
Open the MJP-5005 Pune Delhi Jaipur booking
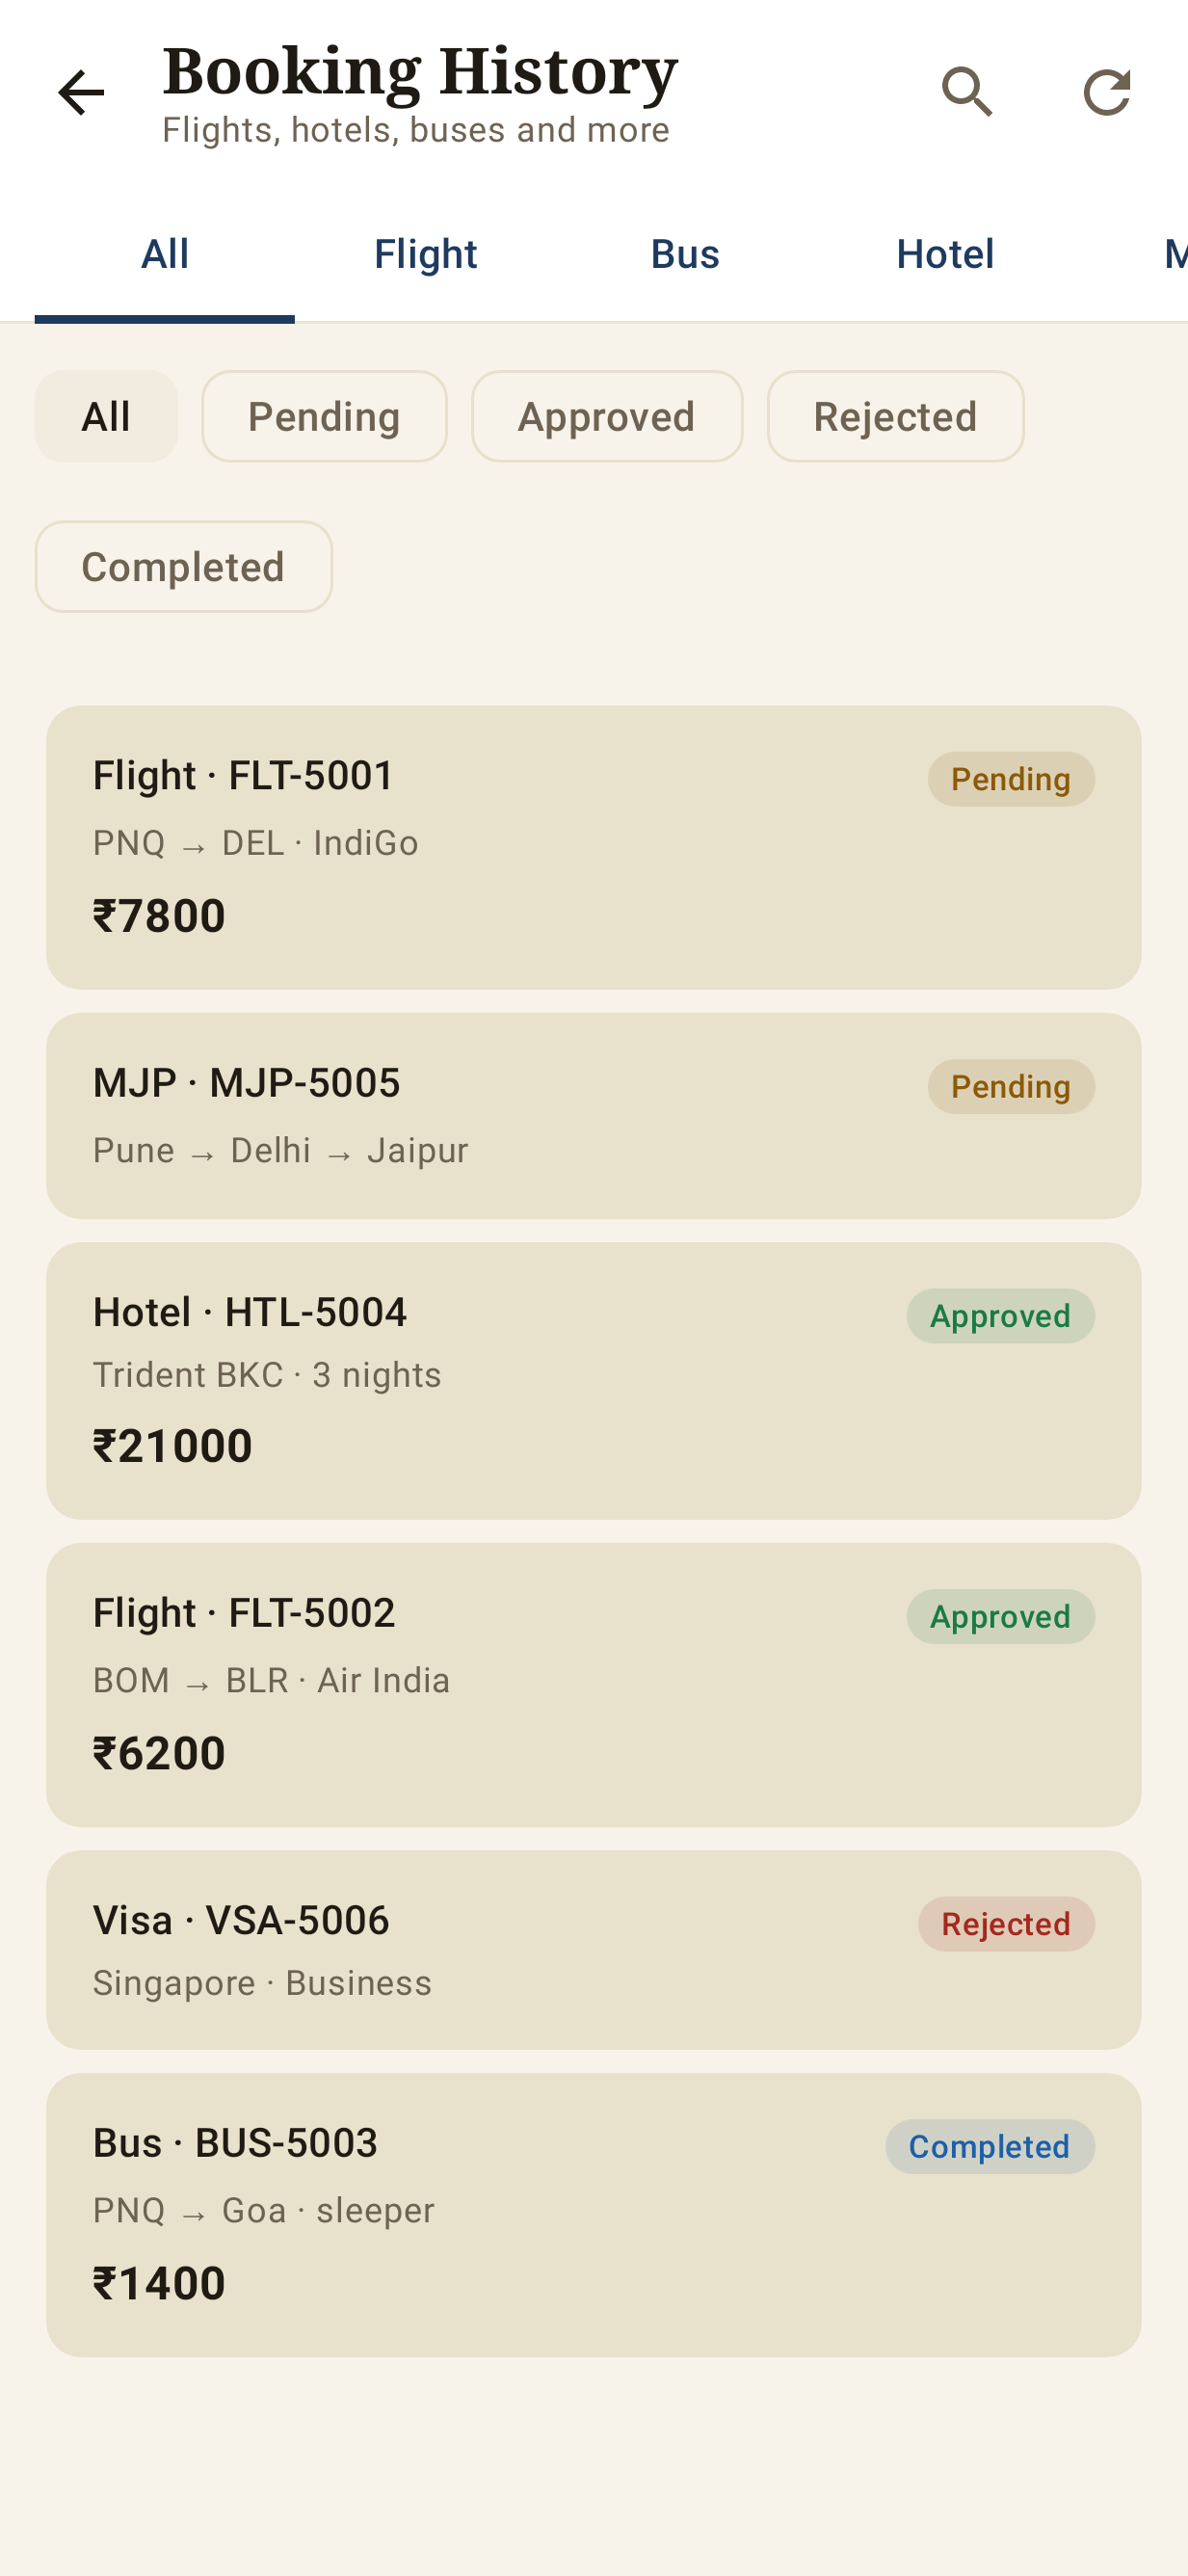[594, 1116]
